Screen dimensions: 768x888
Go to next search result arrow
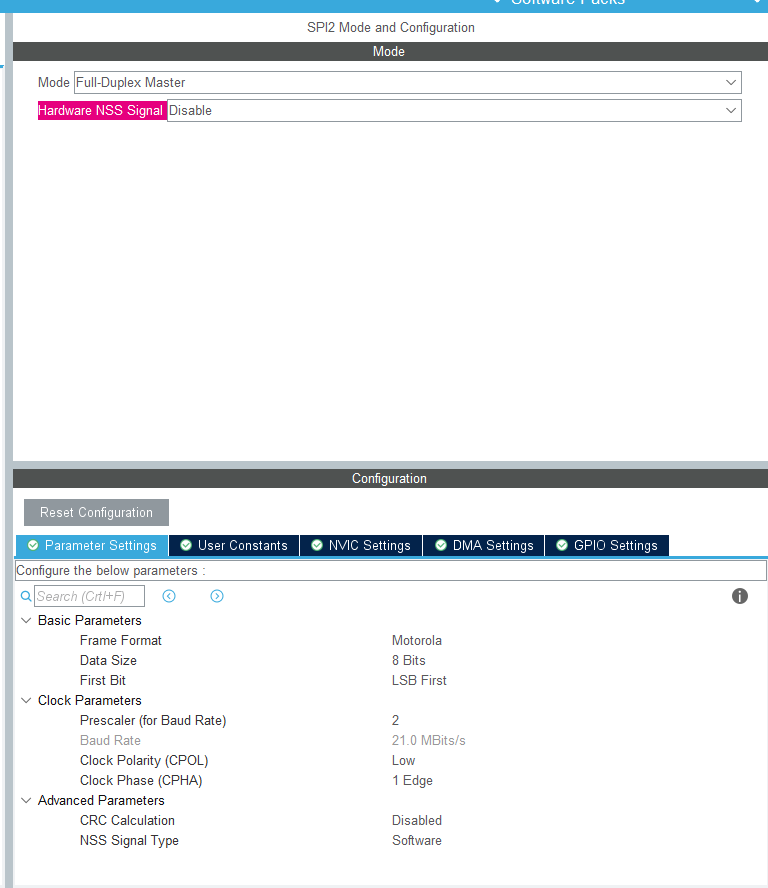[217, 596]
